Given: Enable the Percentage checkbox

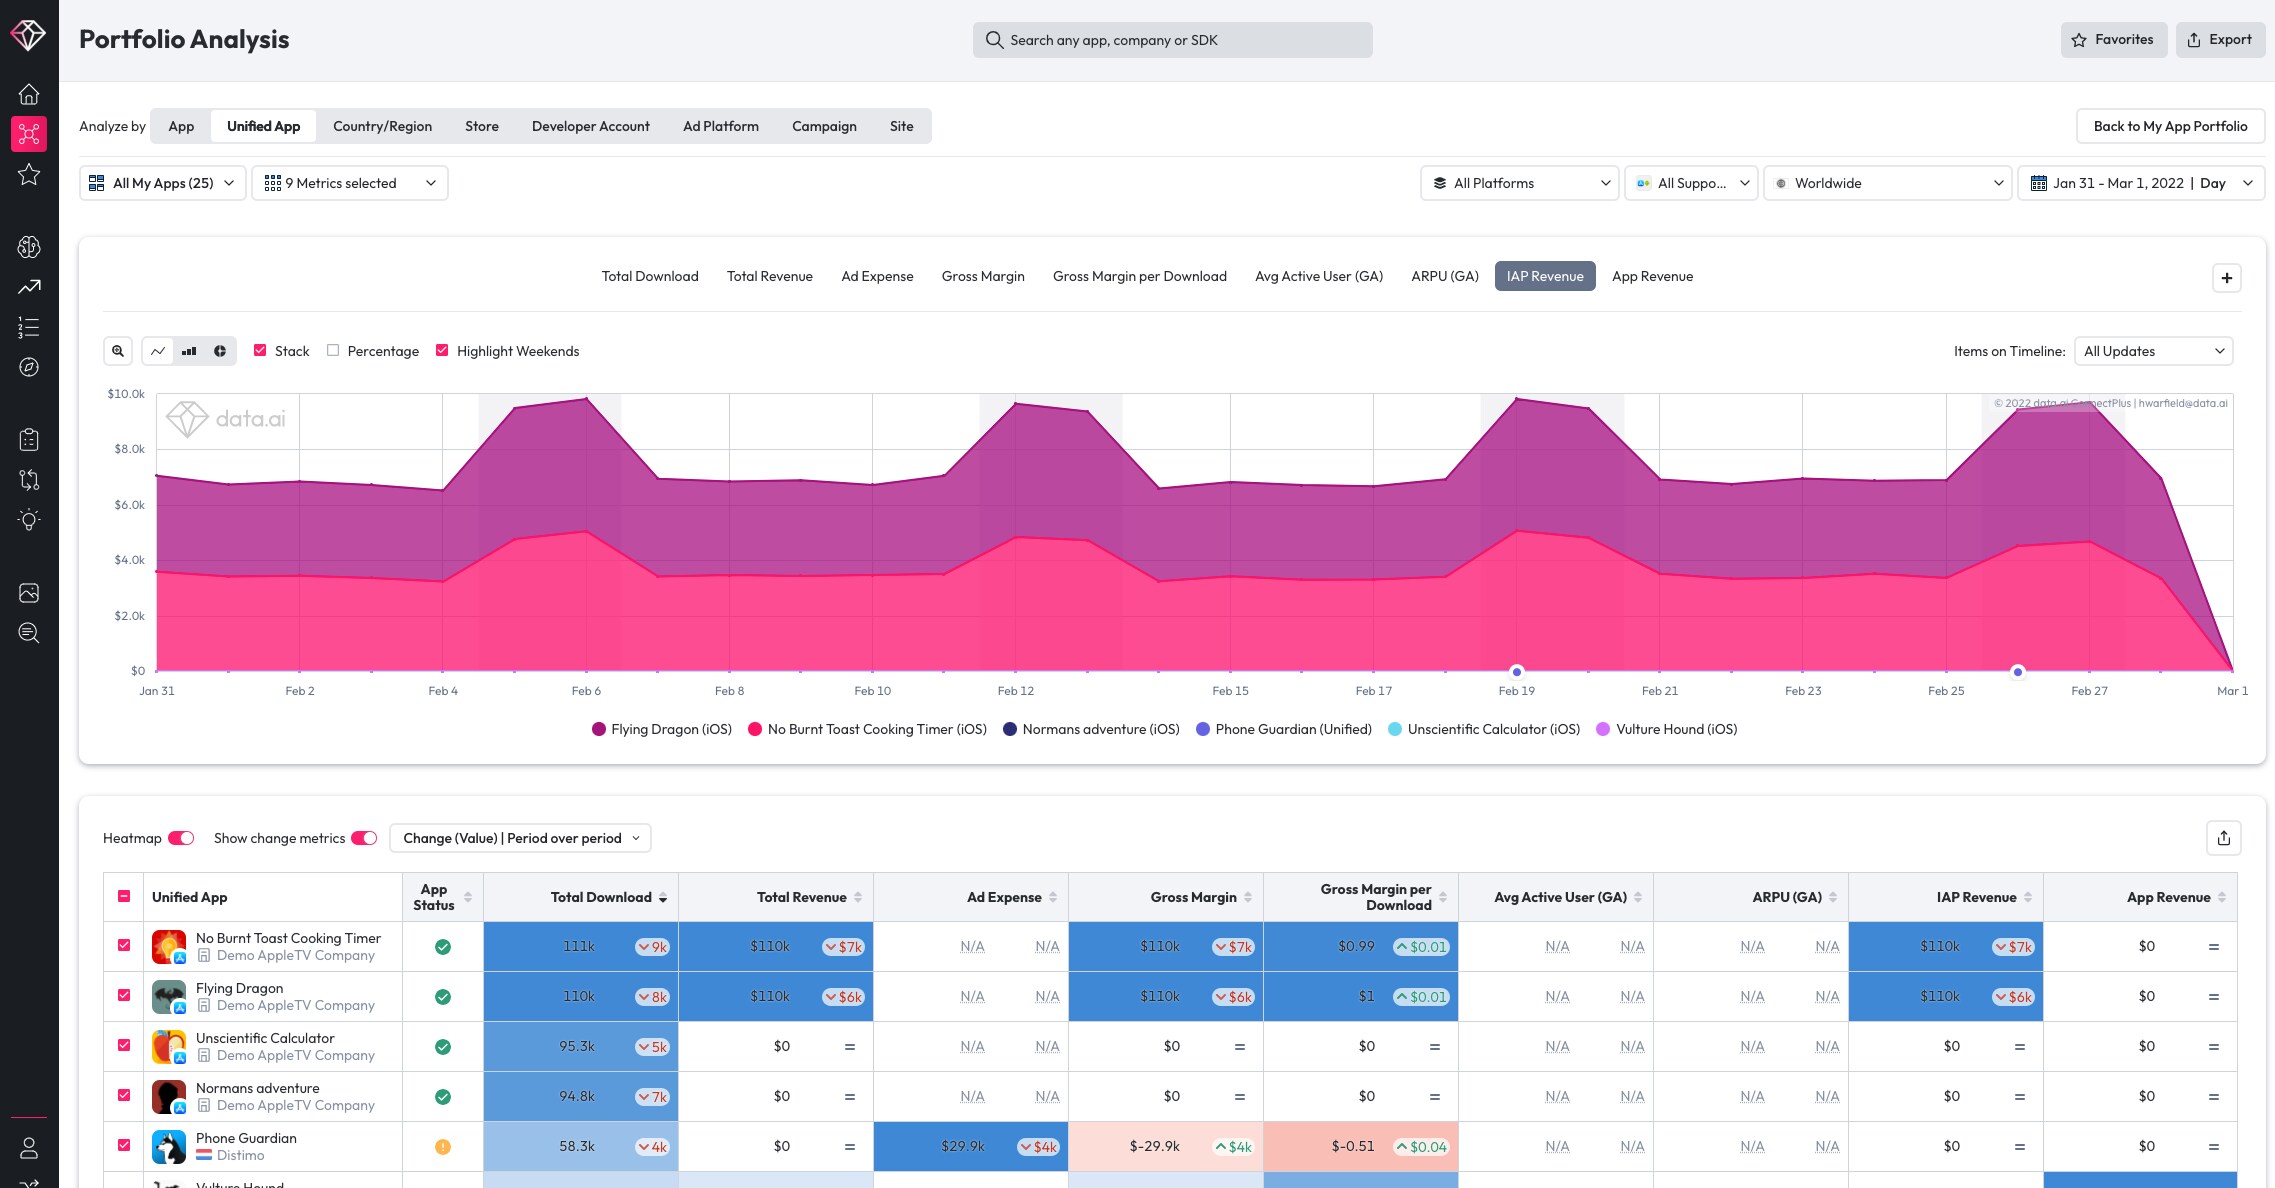Looking at the screenshot, I should tap(333, 350).
